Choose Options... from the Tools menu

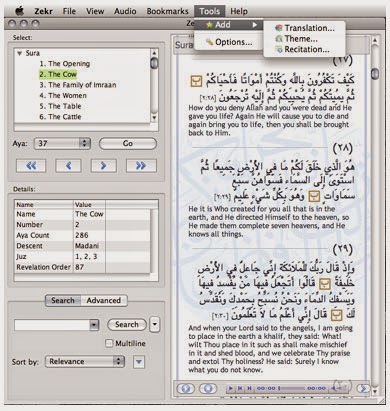click(229, 42)
